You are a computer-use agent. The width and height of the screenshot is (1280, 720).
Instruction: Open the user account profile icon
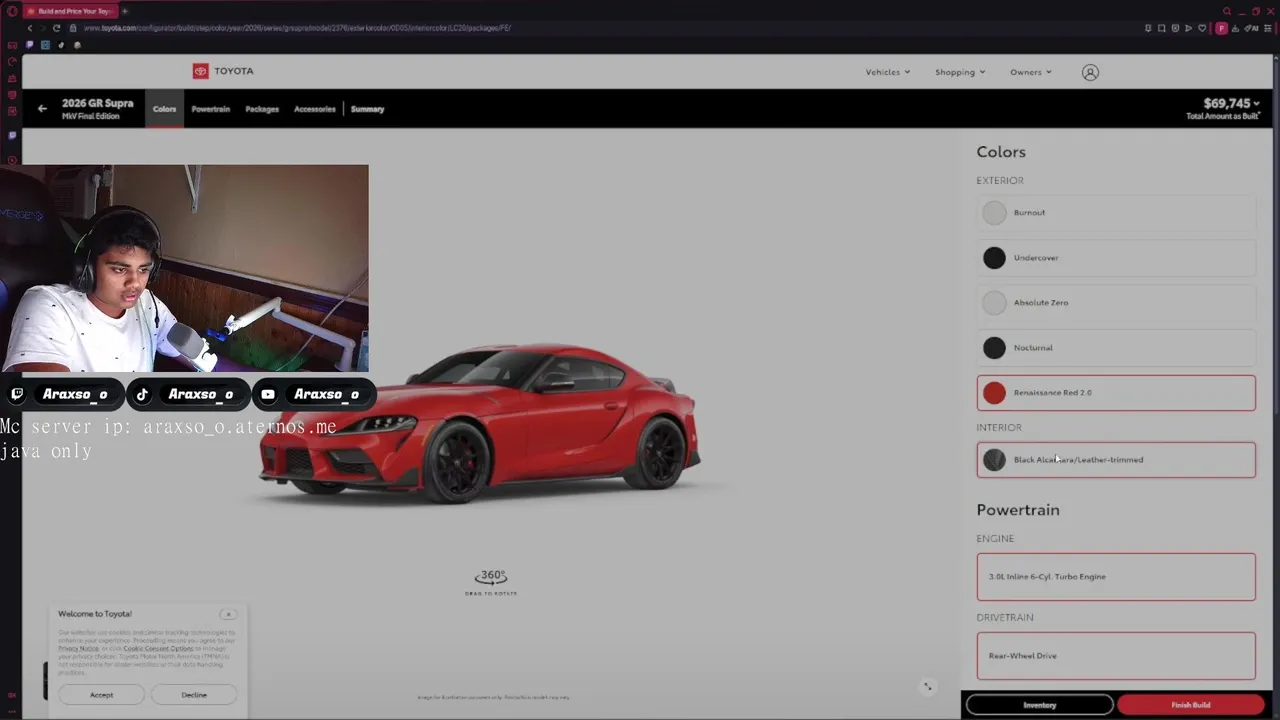1090,72
